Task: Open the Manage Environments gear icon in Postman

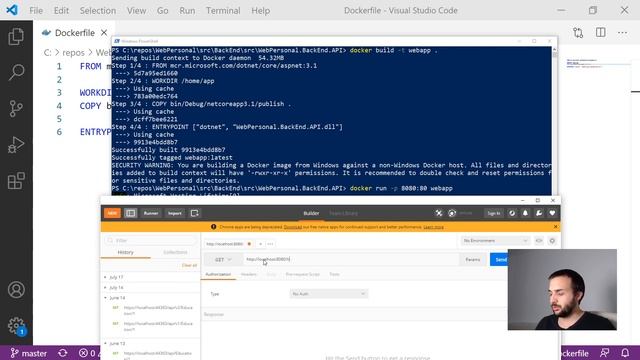Action: coord(552,241)
